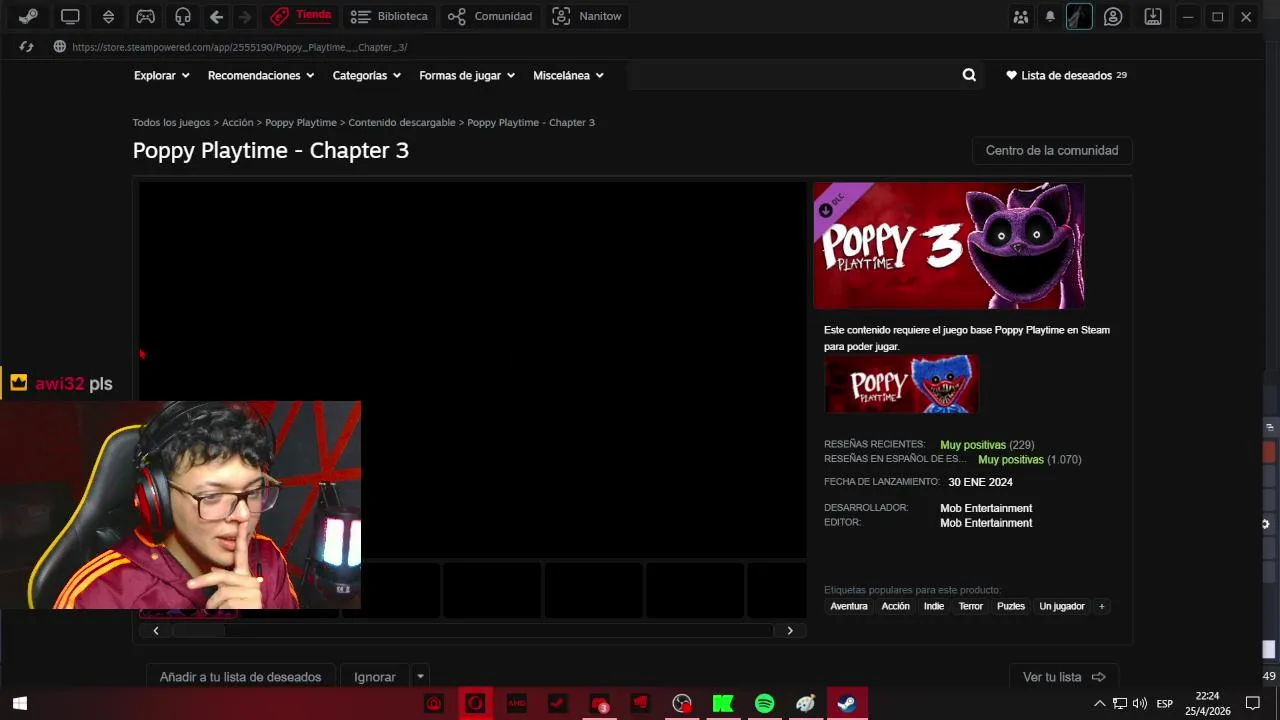Open the 'Poppy Playtime' breadcrumb link
This screenshot has width=1280, height=720.
(x=300, y=122)
